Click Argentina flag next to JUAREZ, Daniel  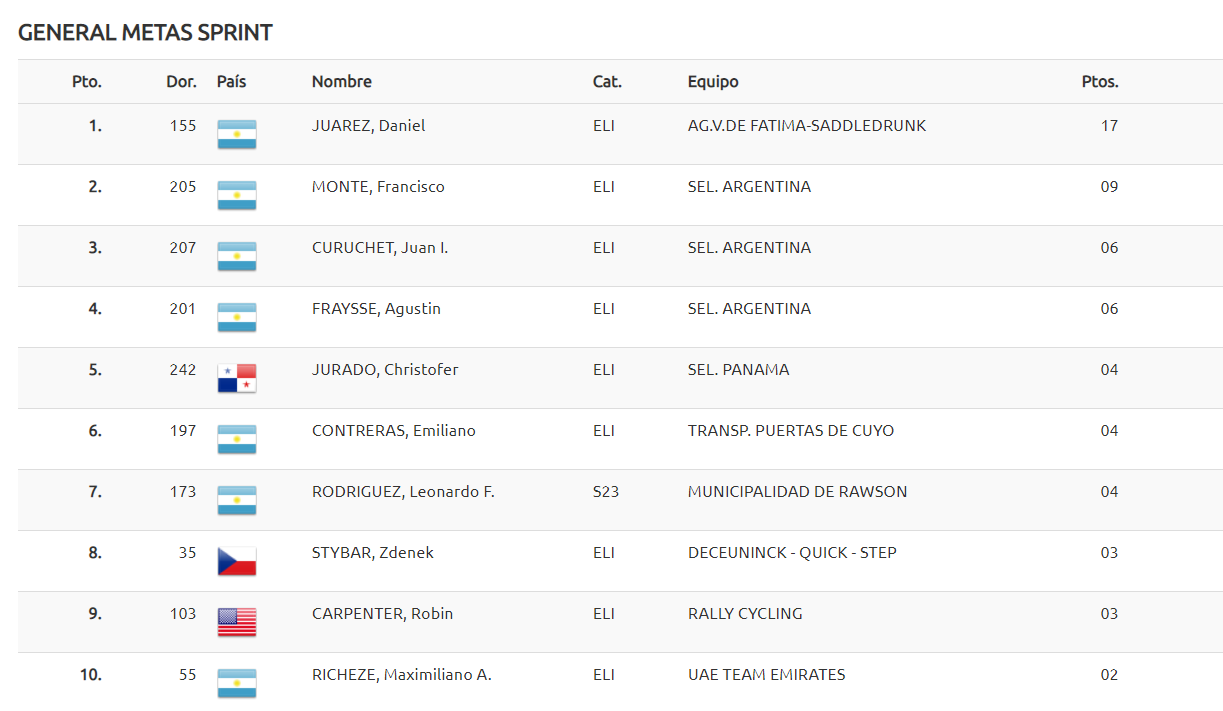click(x=237, y=134)
